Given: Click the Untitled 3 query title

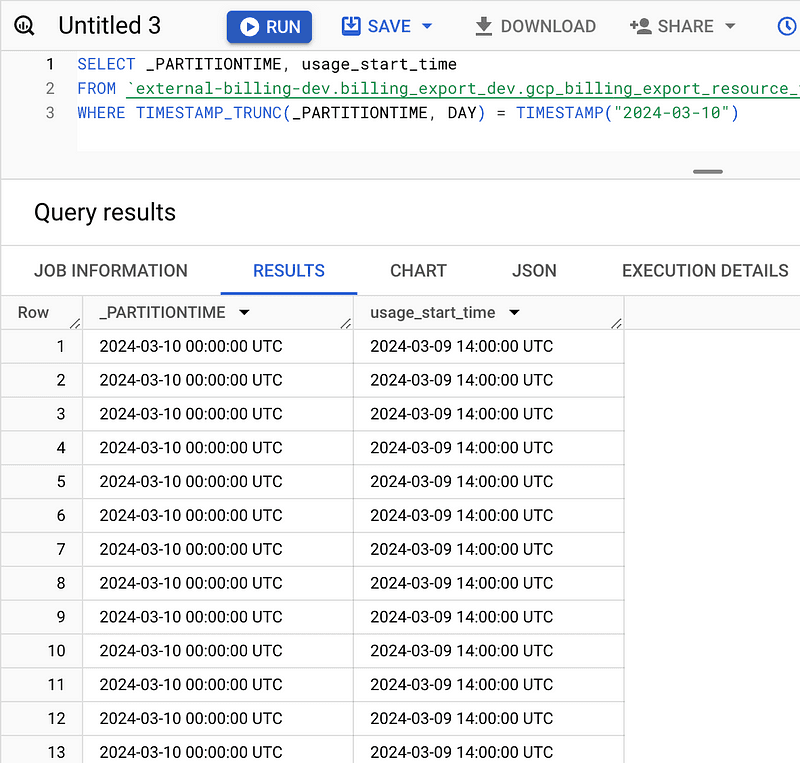Looking at the screenshot, I should (110, 26).
